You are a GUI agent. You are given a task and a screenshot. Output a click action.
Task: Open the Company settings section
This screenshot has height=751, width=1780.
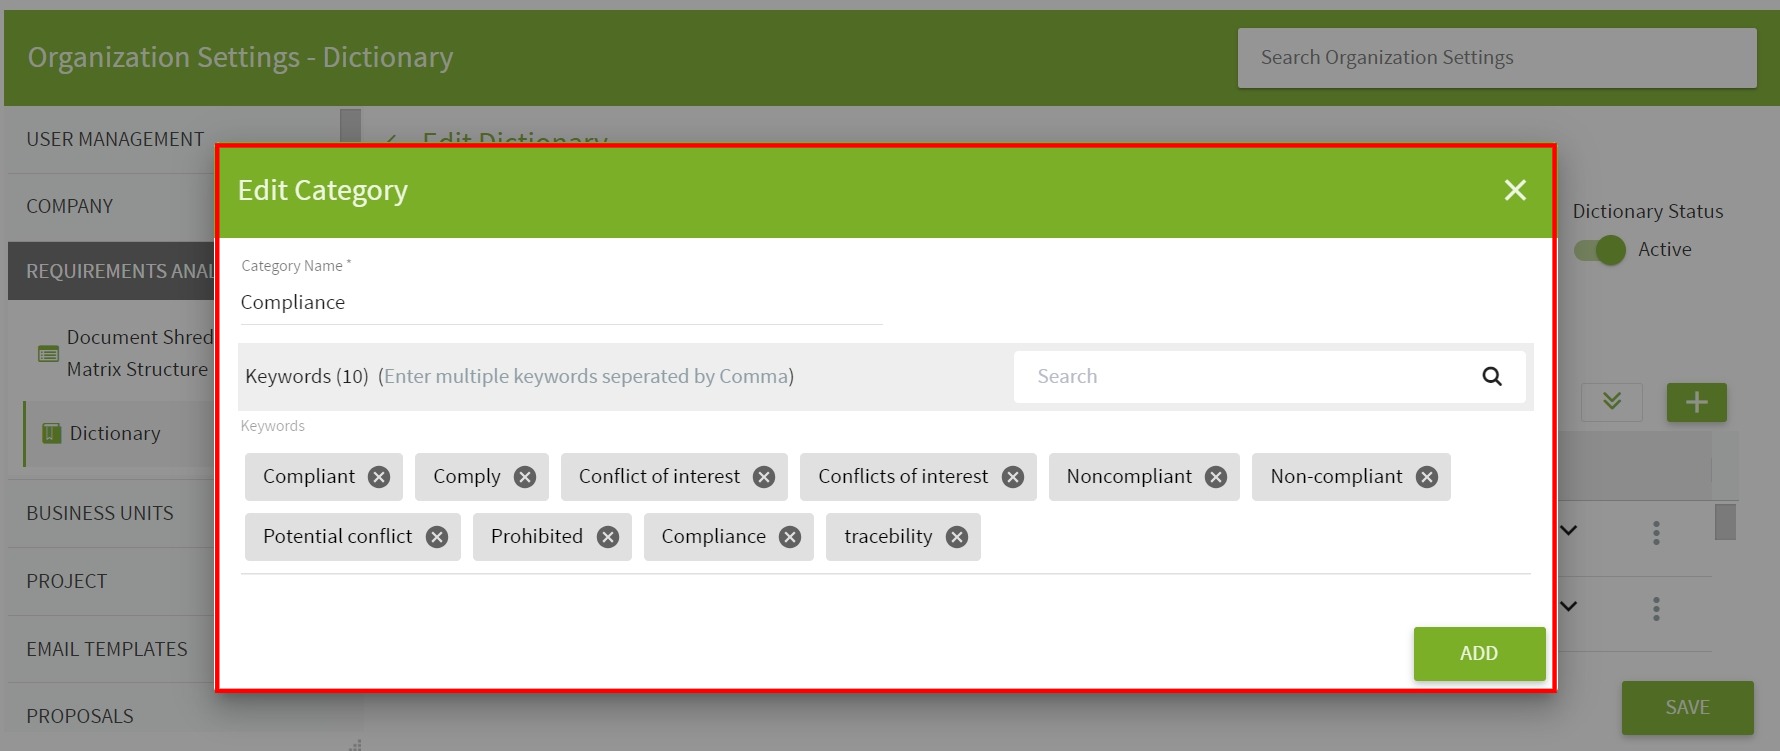(69, 206)
